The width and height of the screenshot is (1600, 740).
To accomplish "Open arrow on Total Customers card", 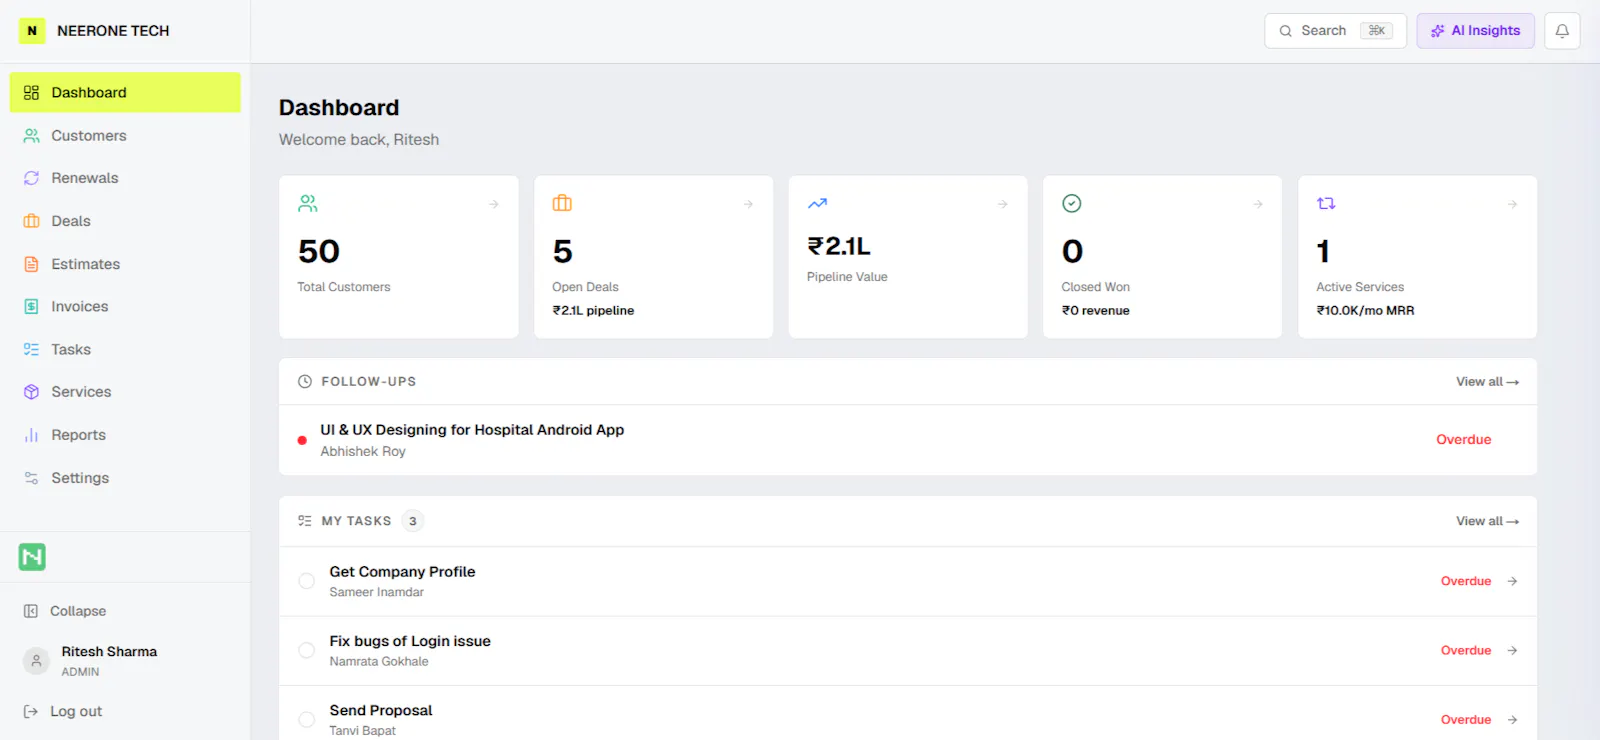I will 493,204.
